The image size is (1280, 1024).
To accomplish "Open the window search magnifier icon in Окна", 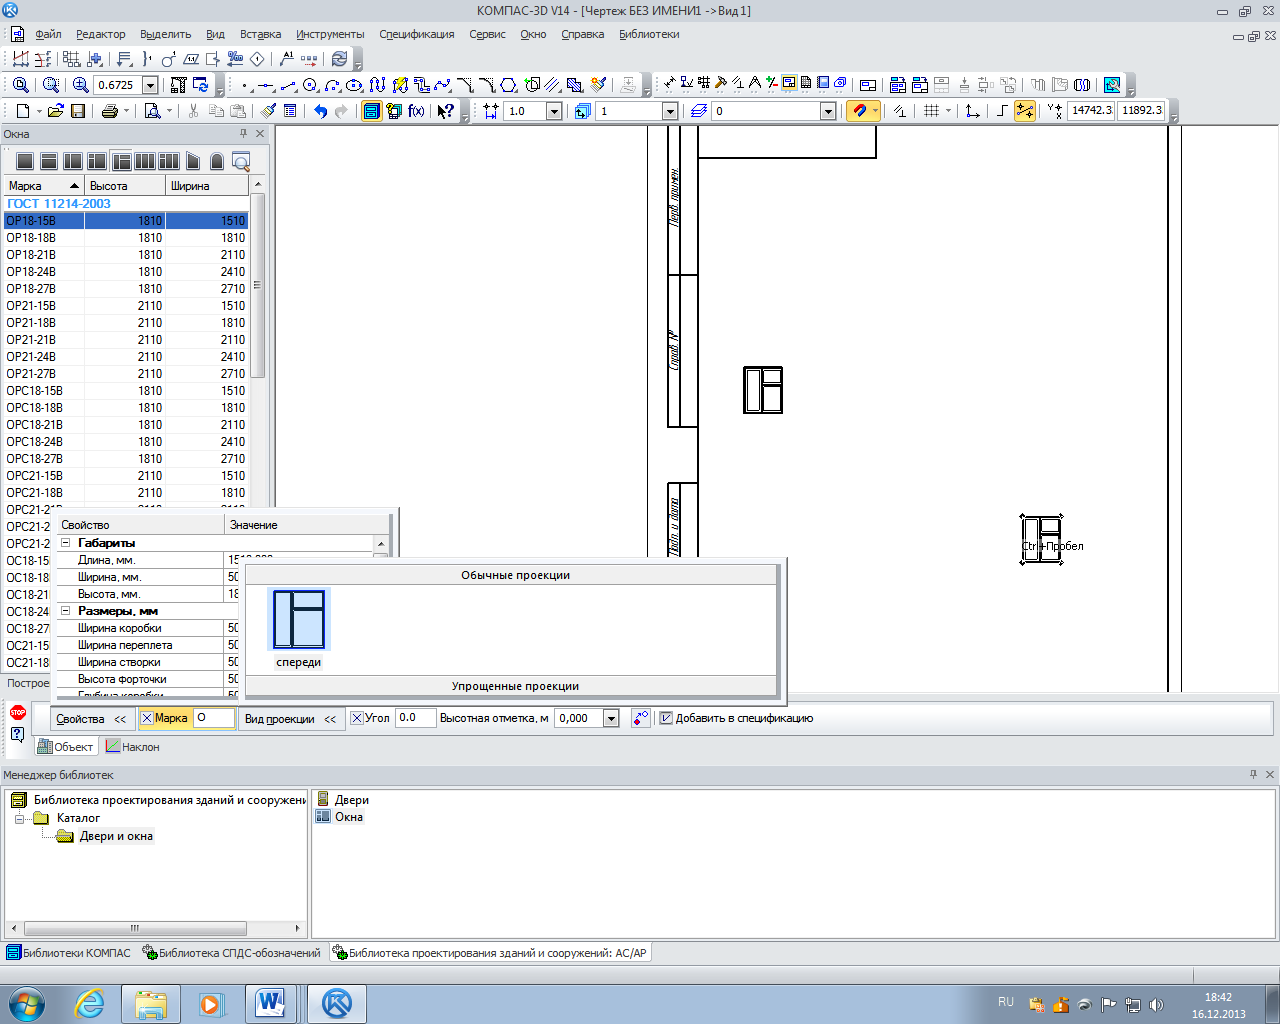I will click(240, 161).
